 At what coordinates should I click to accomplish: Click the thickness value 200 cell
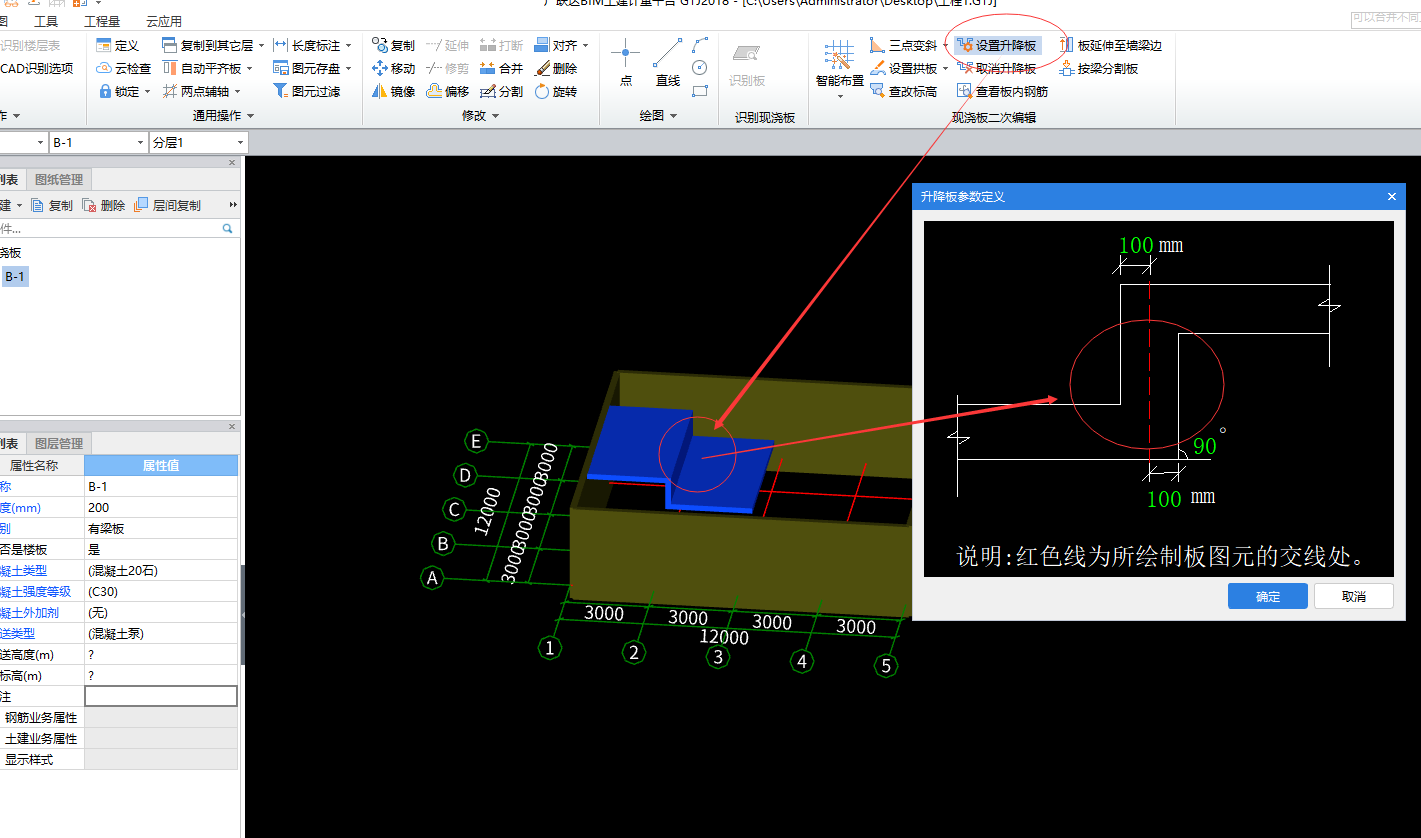(x=161, y=507)
